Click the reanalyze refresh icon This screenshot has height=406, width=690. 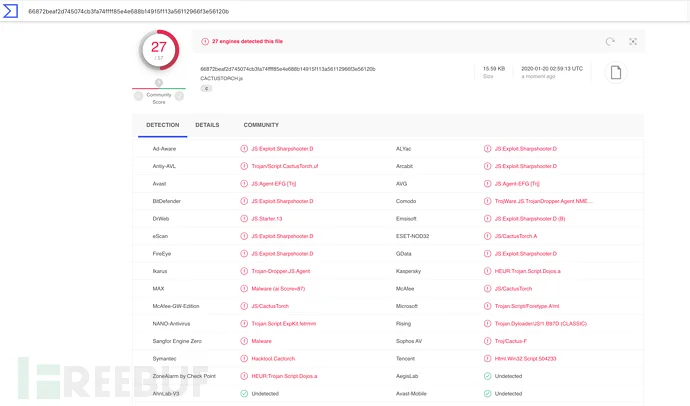pos(610,41)
